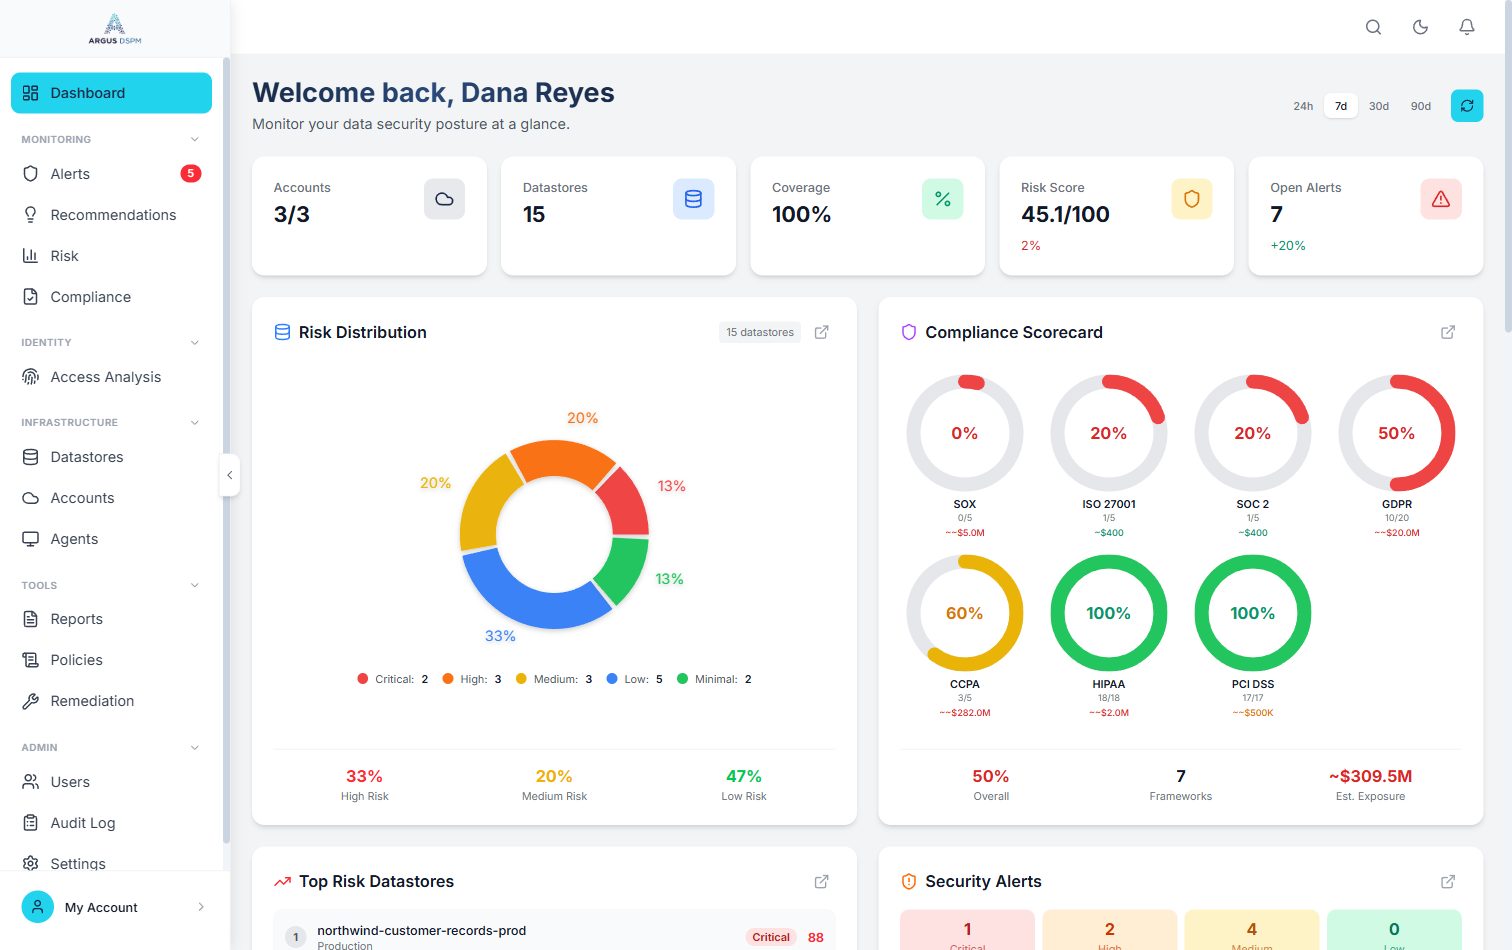The image size is (1512, 950).
Task: Click the Recommendations lightbulb icon
Action: 30,215
